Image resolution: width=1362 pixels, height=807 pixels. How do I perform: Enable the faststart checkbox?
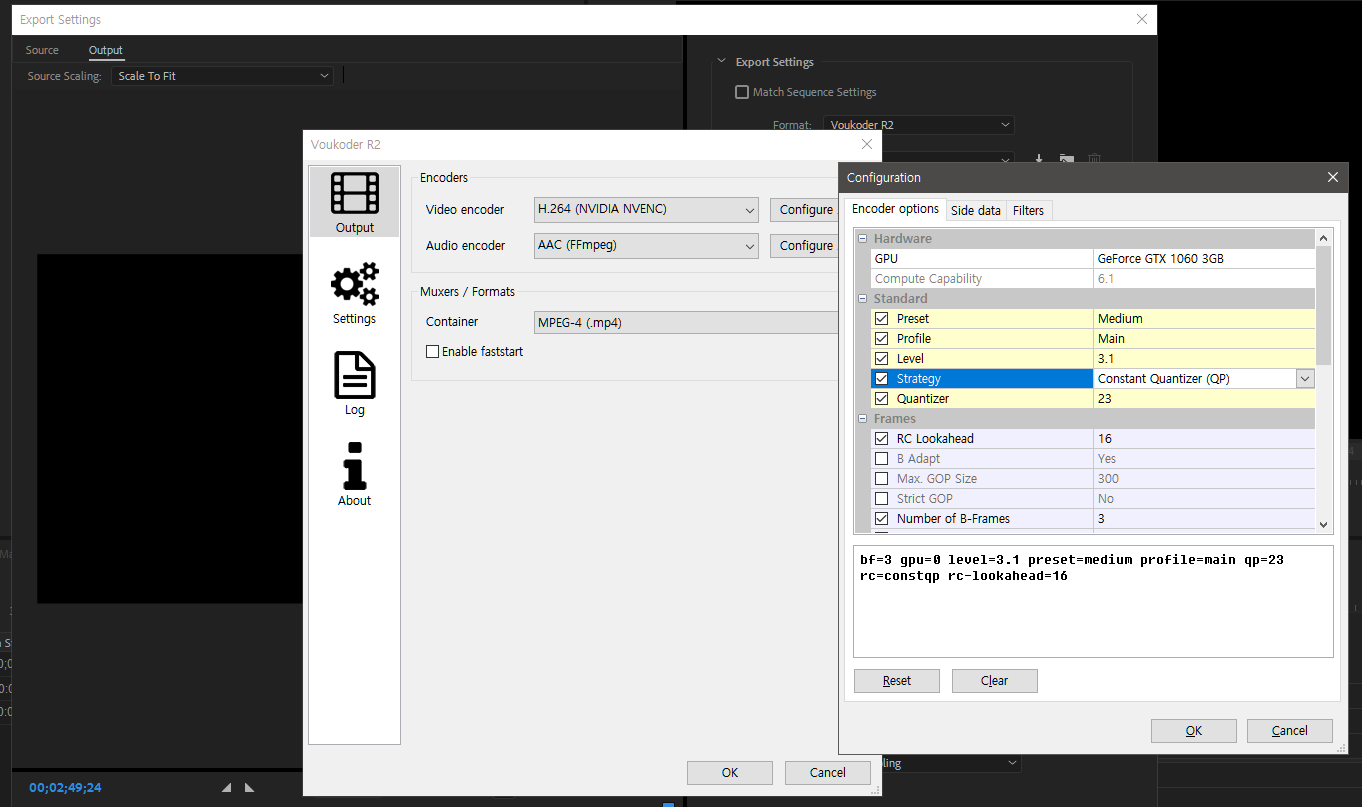click(433, 352)
